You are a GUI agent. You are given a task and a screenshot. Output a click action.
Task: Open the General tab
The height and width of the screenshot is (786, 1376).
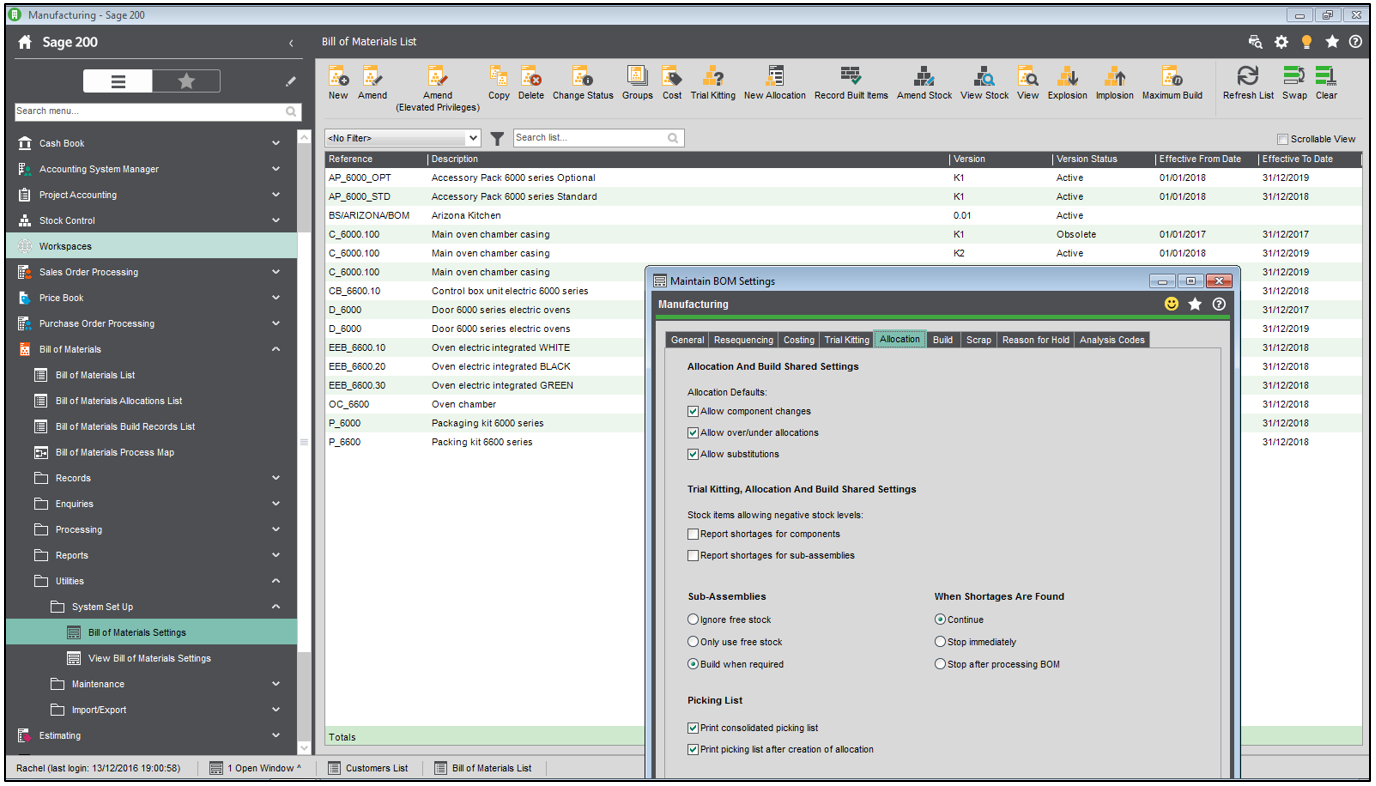coord(687,340)
